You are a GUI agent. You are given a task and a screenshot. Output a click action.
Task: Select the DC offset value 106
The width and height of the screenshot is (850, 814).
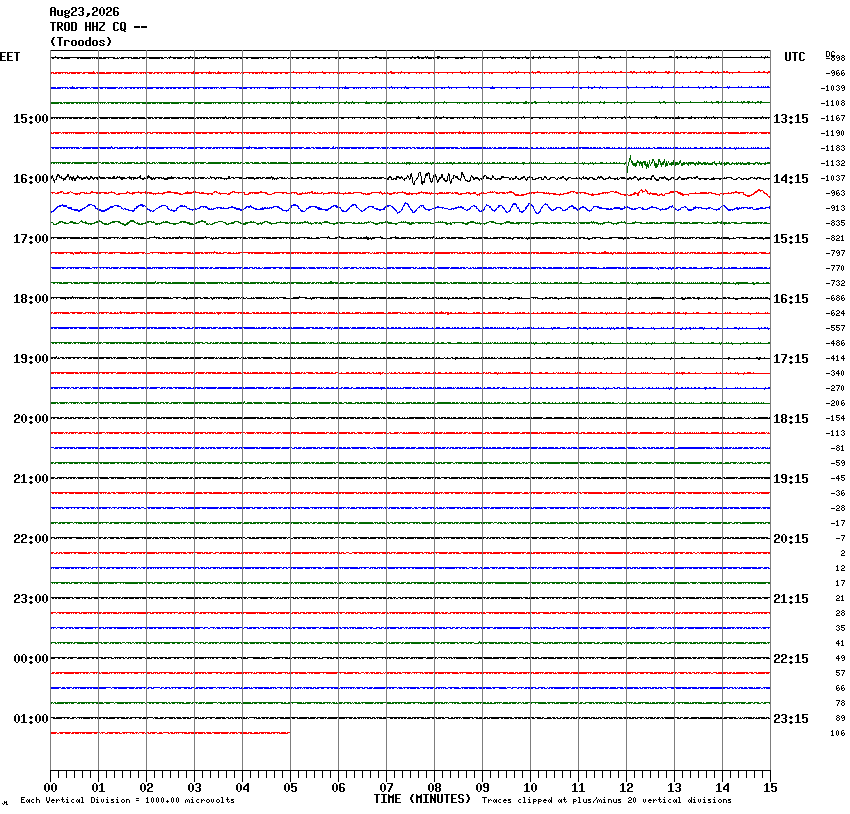click(838, 733)
